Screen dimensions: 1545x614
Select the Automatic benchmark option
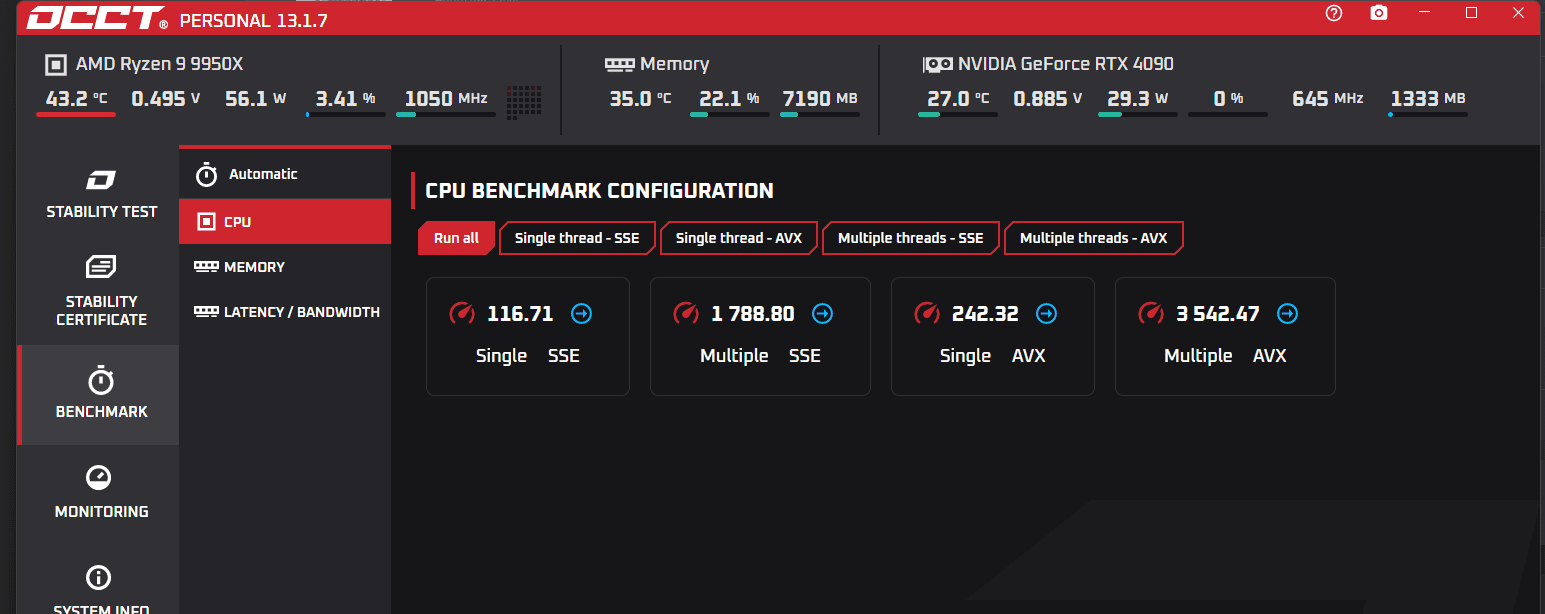pyautogui.click(x=285, y=174)
